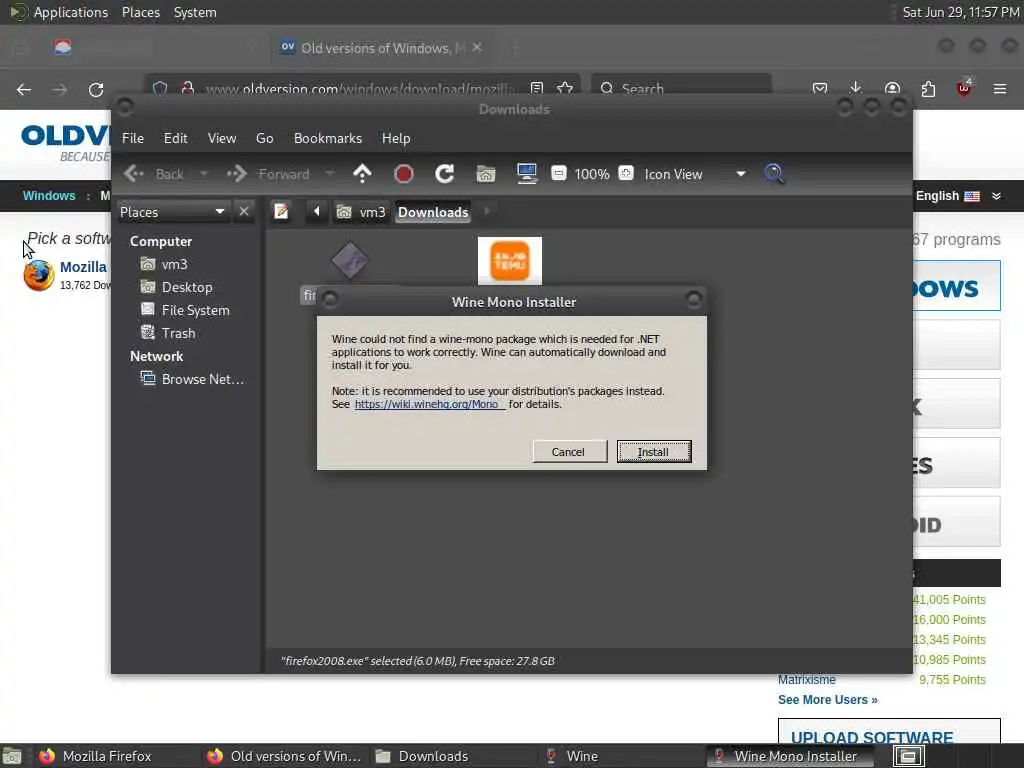
Task: Click the red Stop loading icon
Action: 404,174
